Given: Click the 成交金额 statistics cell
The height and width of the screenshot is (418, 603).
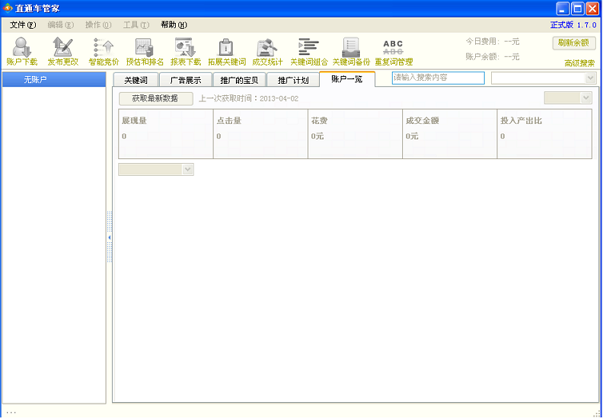Looking at the screenshot, I should pos(450,134).
